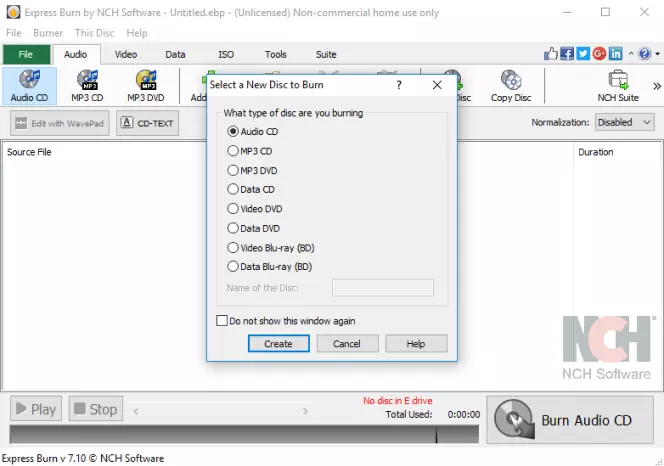Open the Copy Disc tool
The height and width of the screenshot is (466, 664).
click(x=511, y=86)
